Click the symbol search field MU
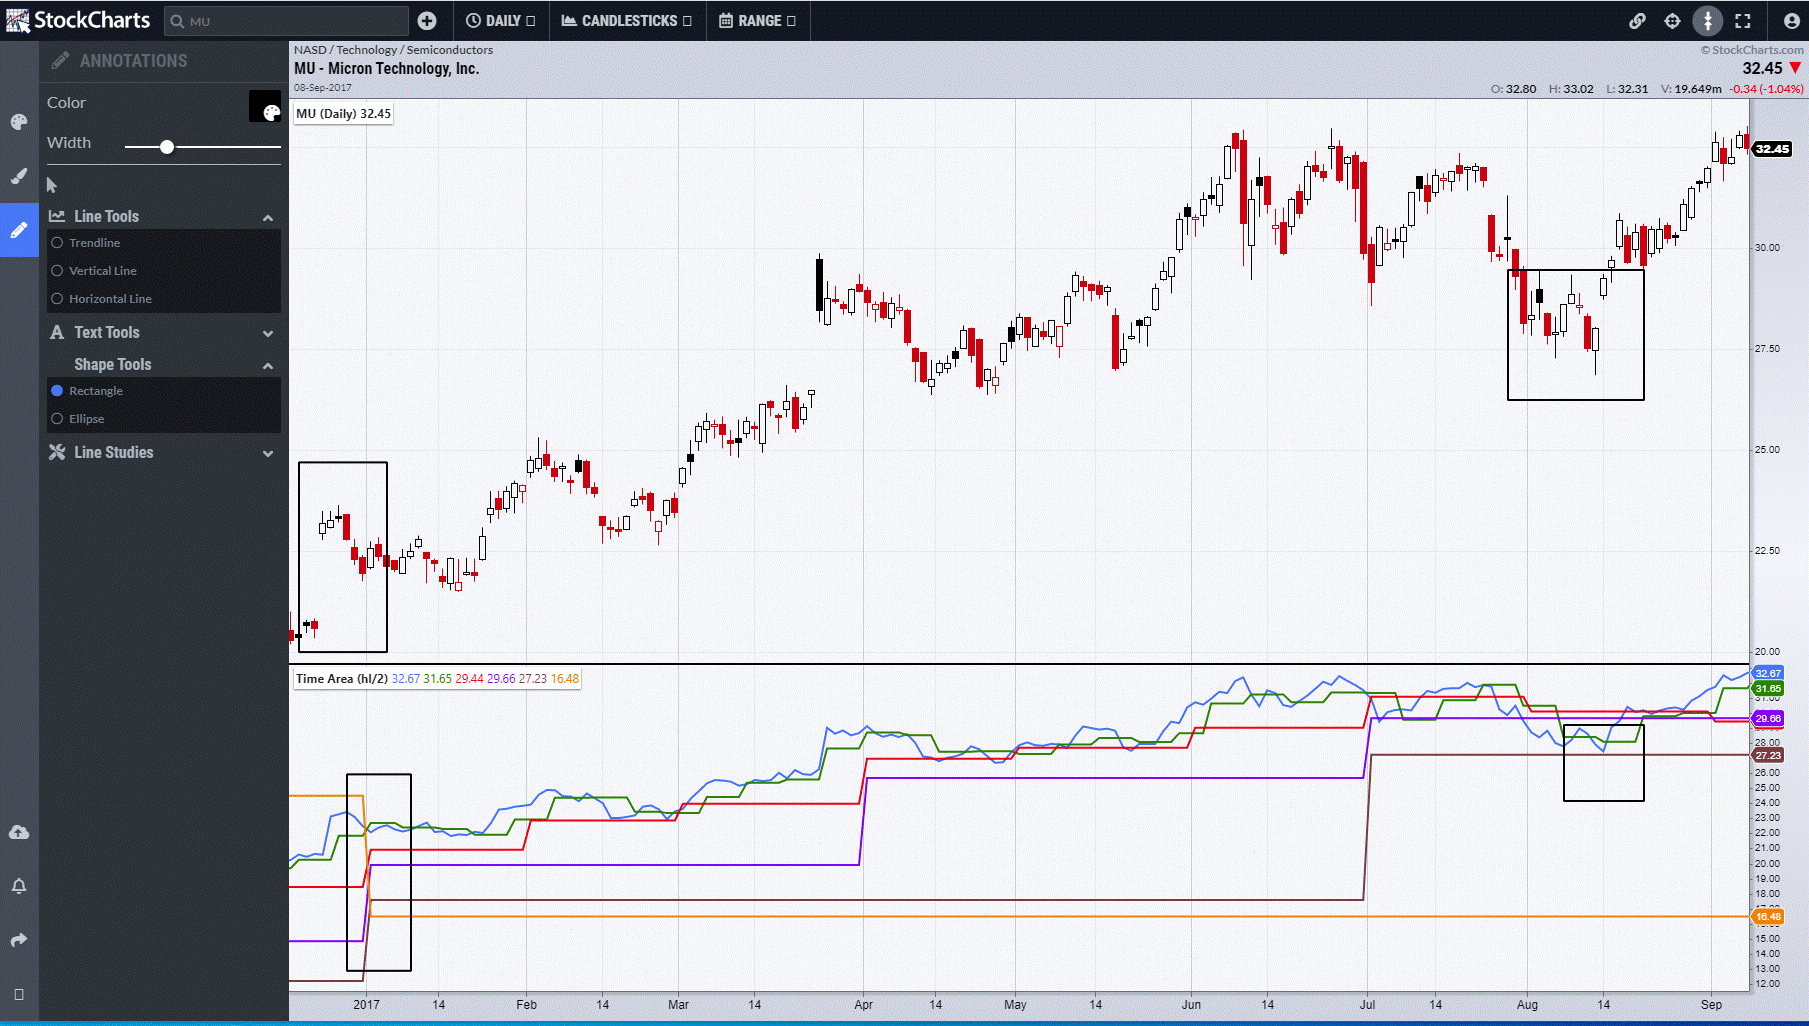 point(286,21)
